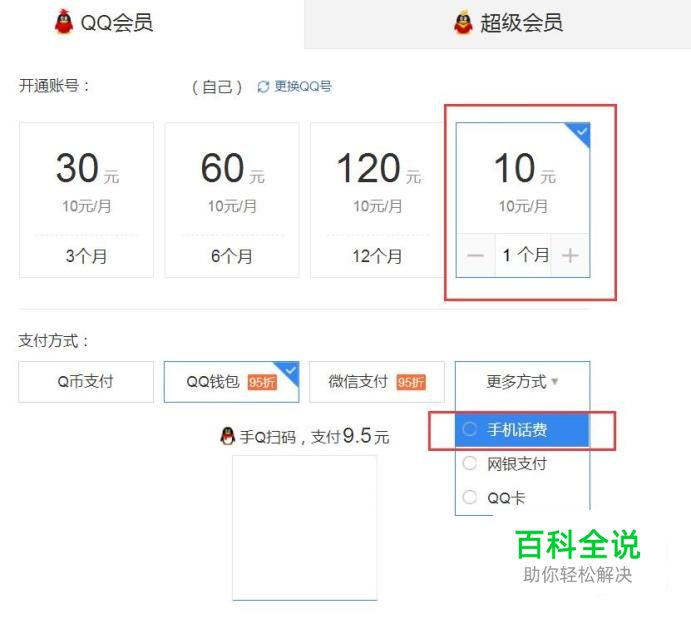Image resolution: width=691 pixels, height=619 pixels.
Task: Click the 支付方式 label text
Action: point(53,341)
